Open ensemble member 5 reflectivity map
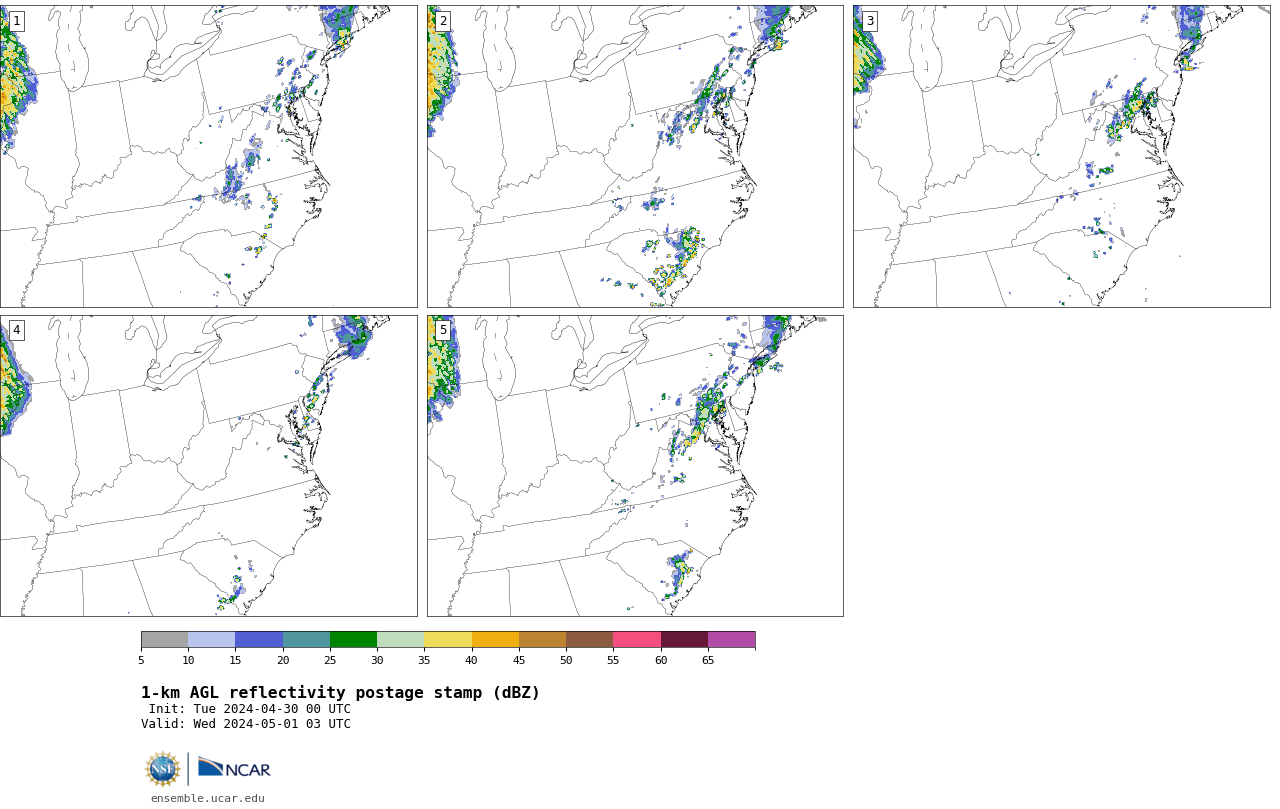 pos(635,466)
